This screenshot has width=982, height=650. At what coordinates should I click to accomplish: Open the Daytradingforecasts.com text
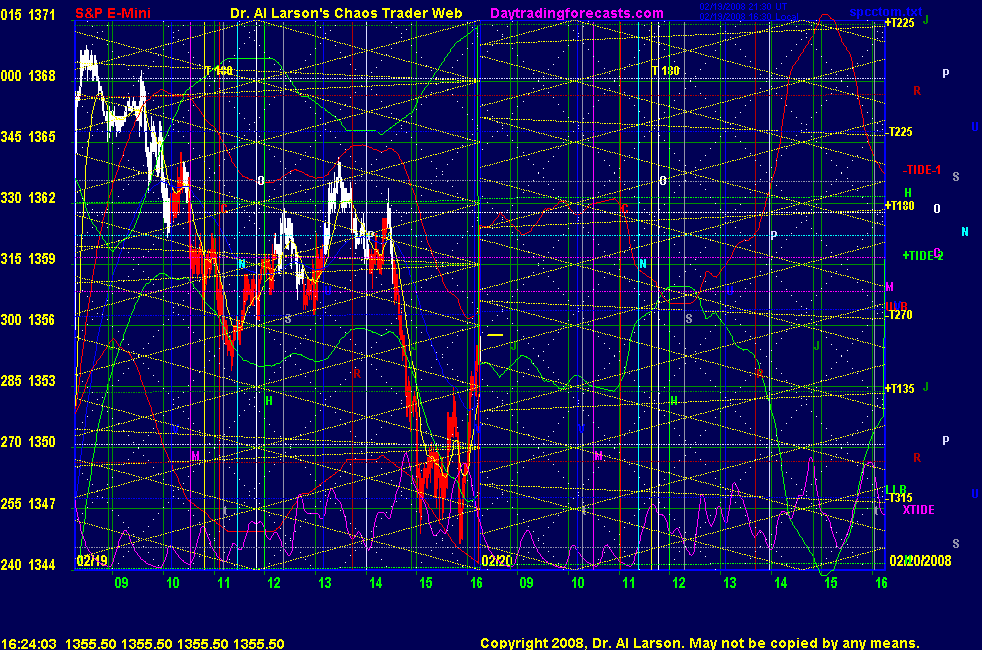click(577, 13)
